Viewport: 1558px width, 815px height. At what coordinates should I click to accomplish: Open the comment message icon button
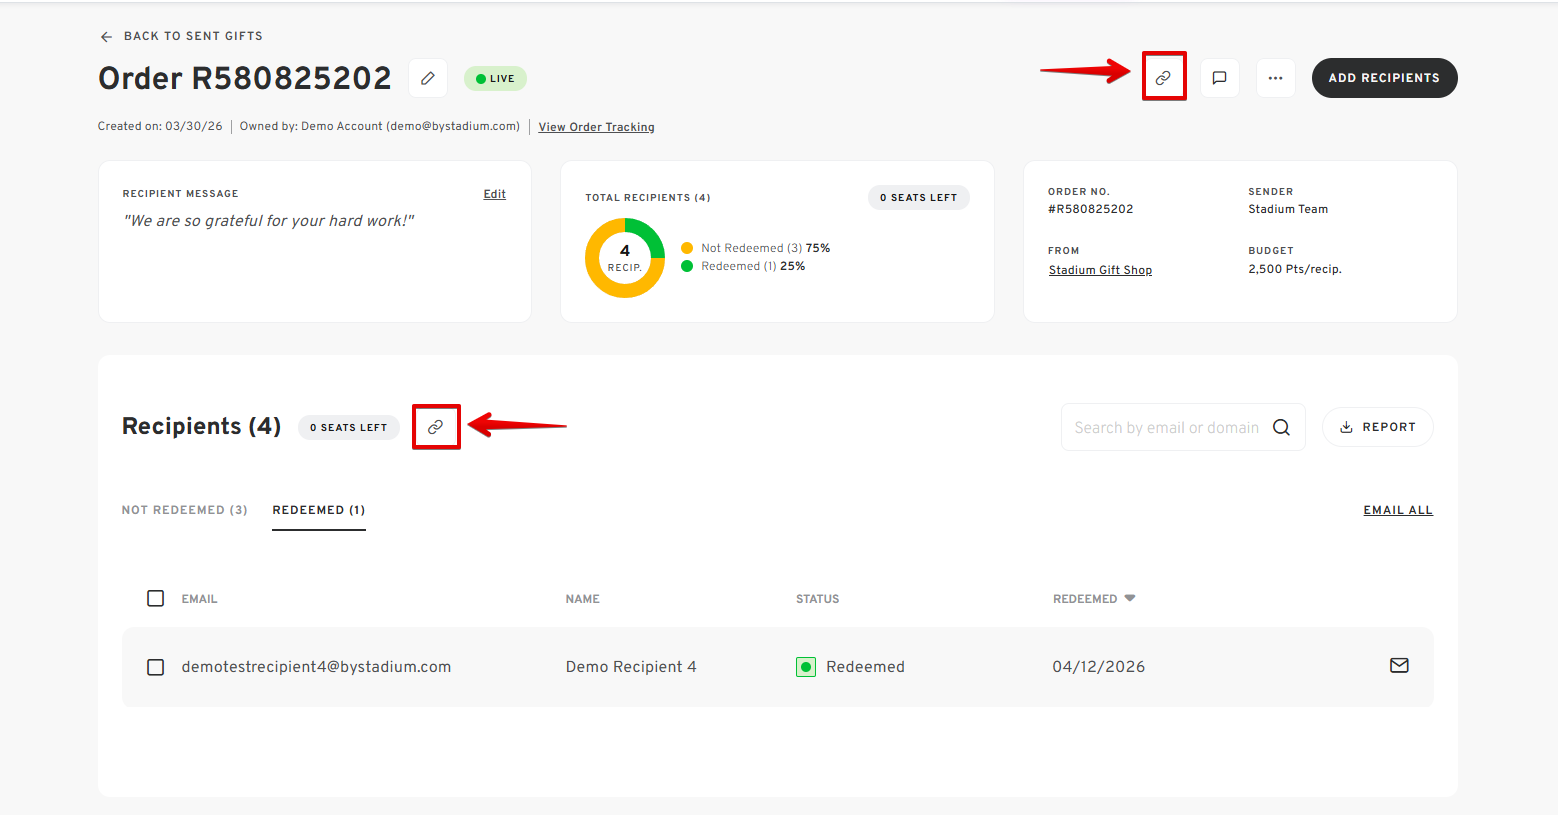click(1219, 78)
